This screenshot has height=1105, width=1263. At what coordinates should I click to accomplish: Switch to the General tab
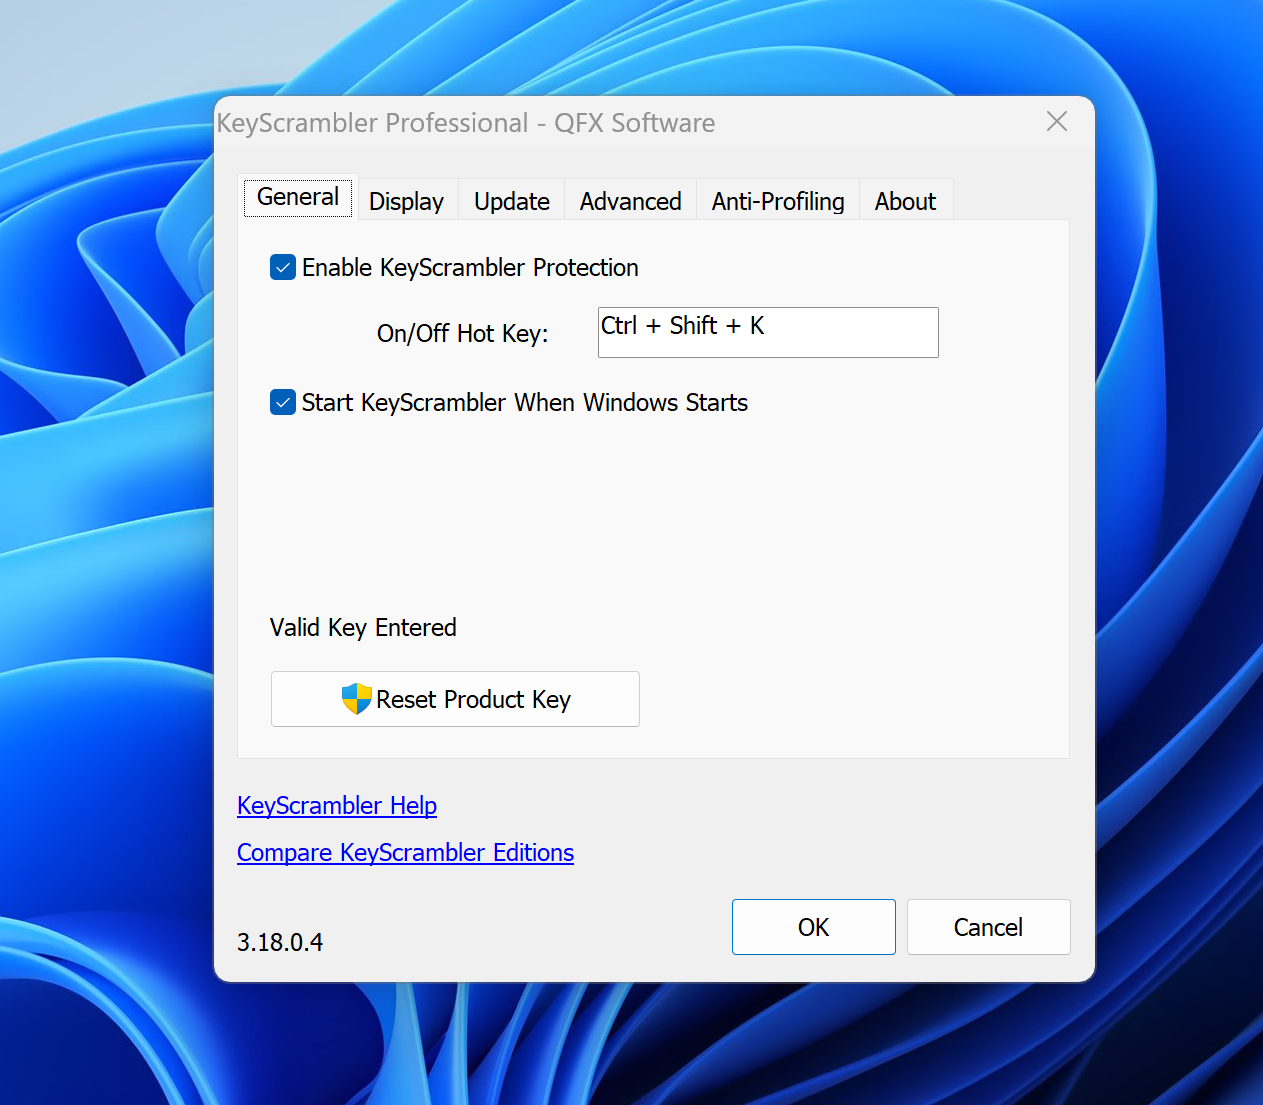298,197
